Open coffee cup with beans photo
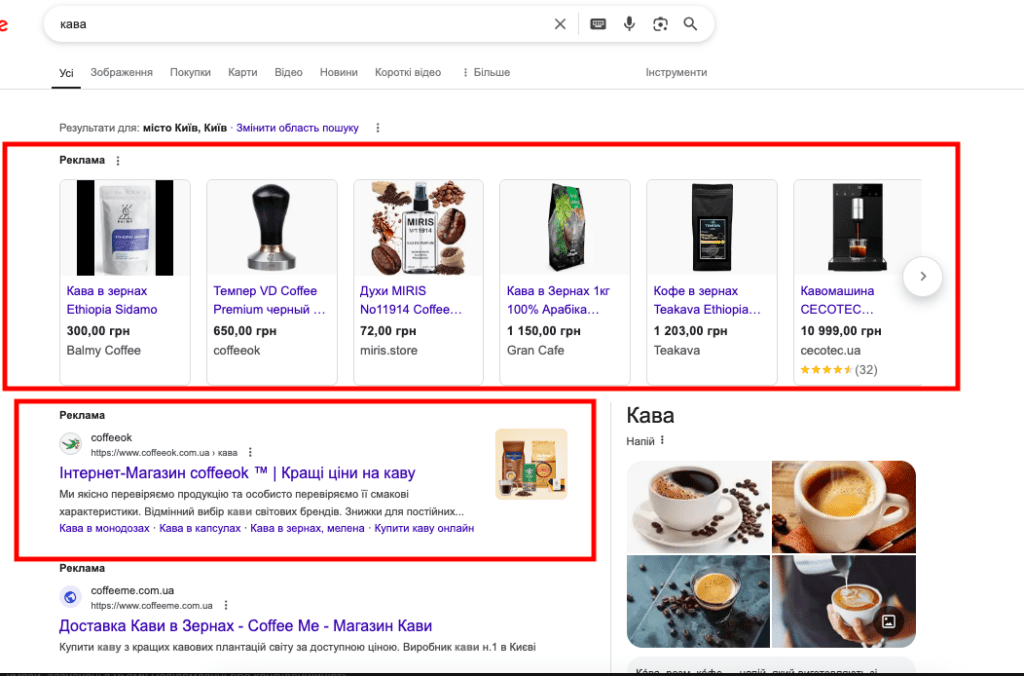 (x=698, y=507)
